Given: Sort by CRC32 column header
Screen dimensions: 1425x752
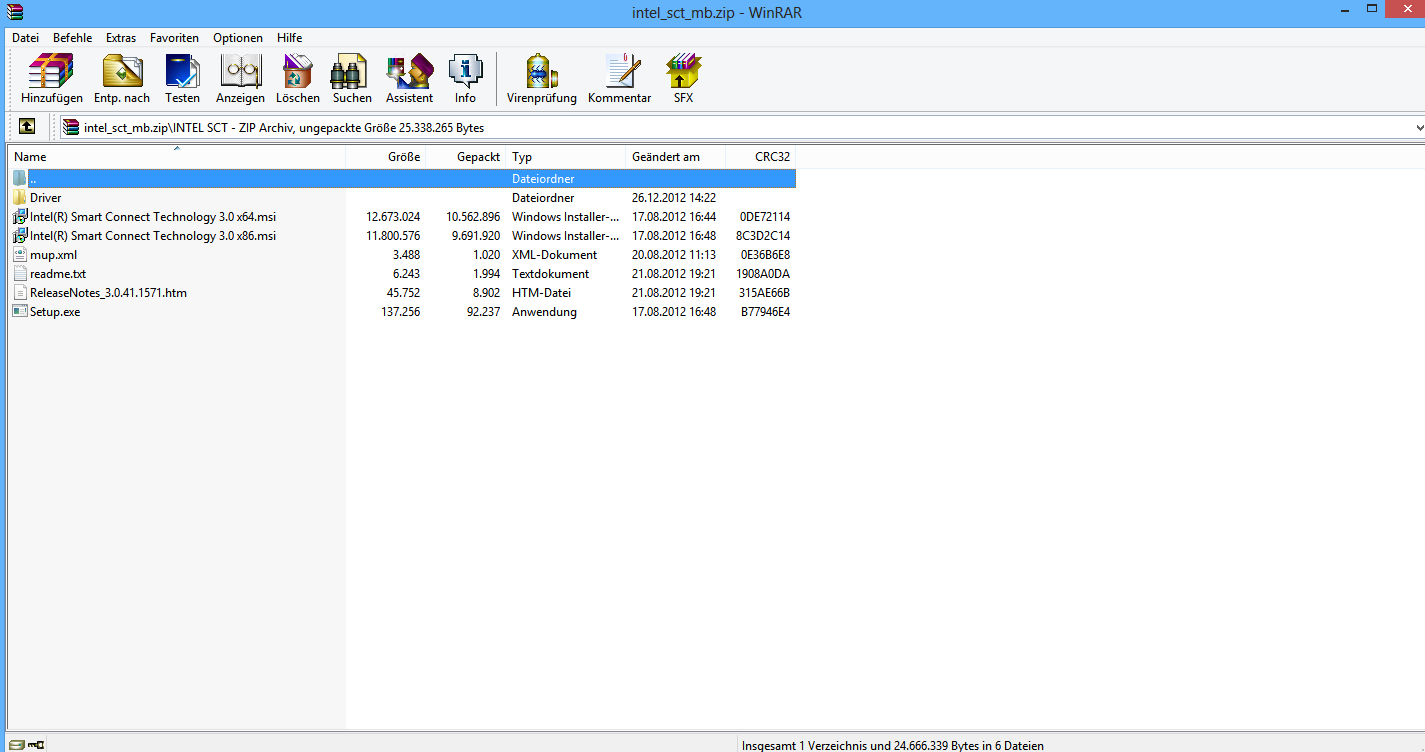Looking at the screenshot, I should [761, 157].
